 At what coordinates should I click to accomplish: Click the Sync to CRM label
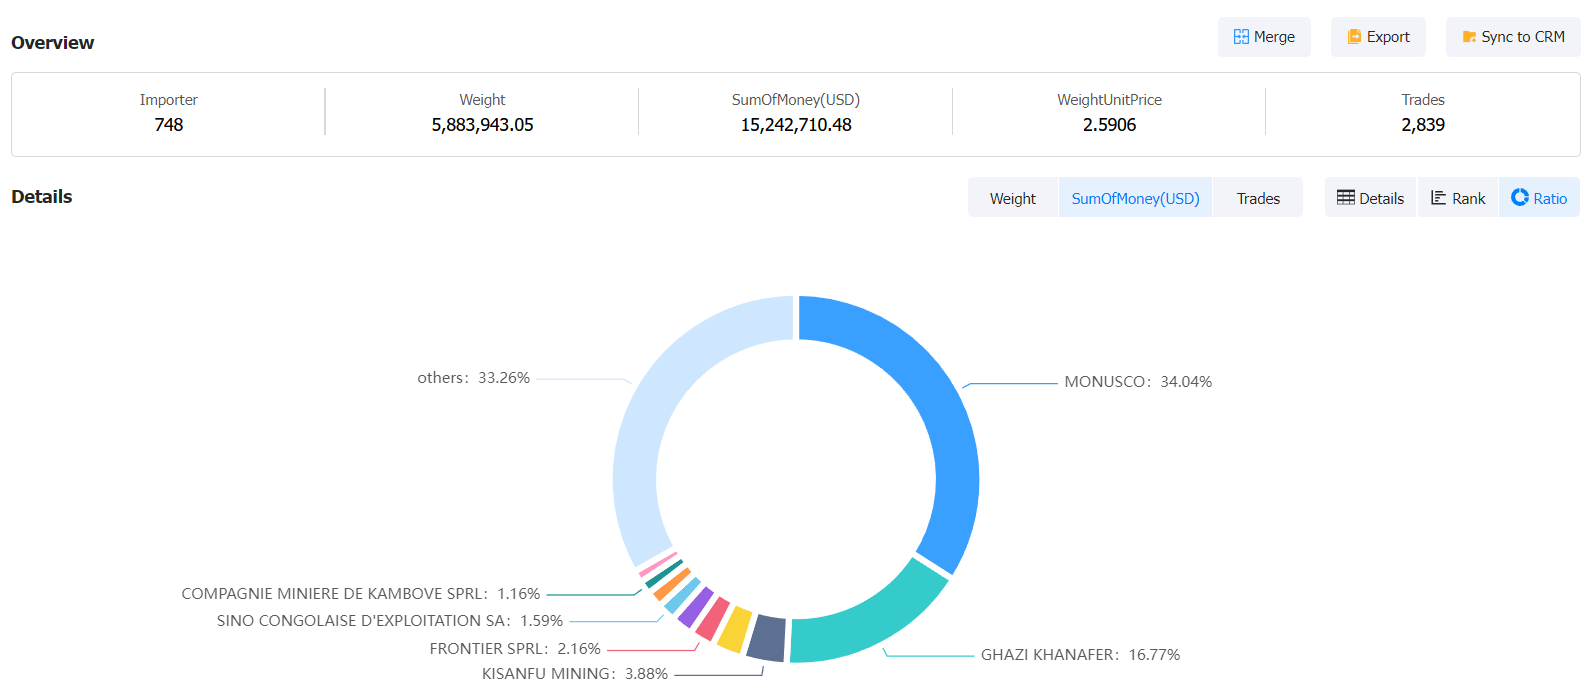tap(1523, 37)
